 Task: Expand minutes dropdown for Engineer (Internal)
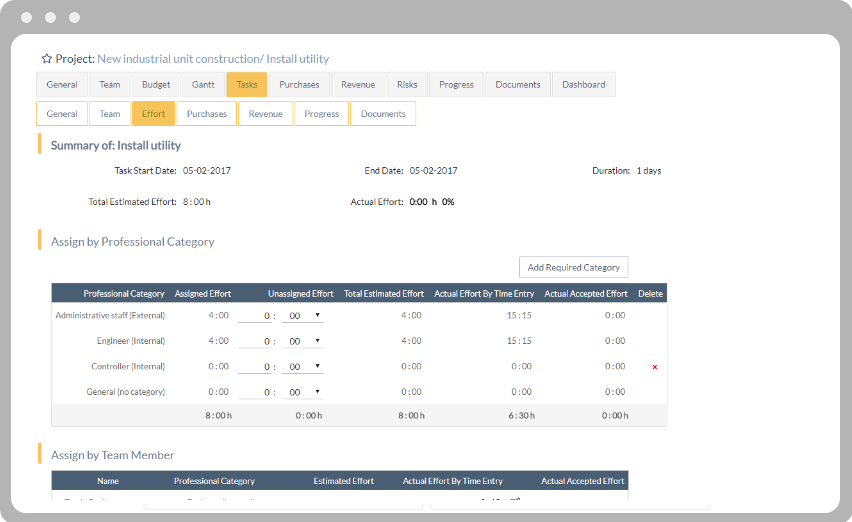(x=304, y=341)
